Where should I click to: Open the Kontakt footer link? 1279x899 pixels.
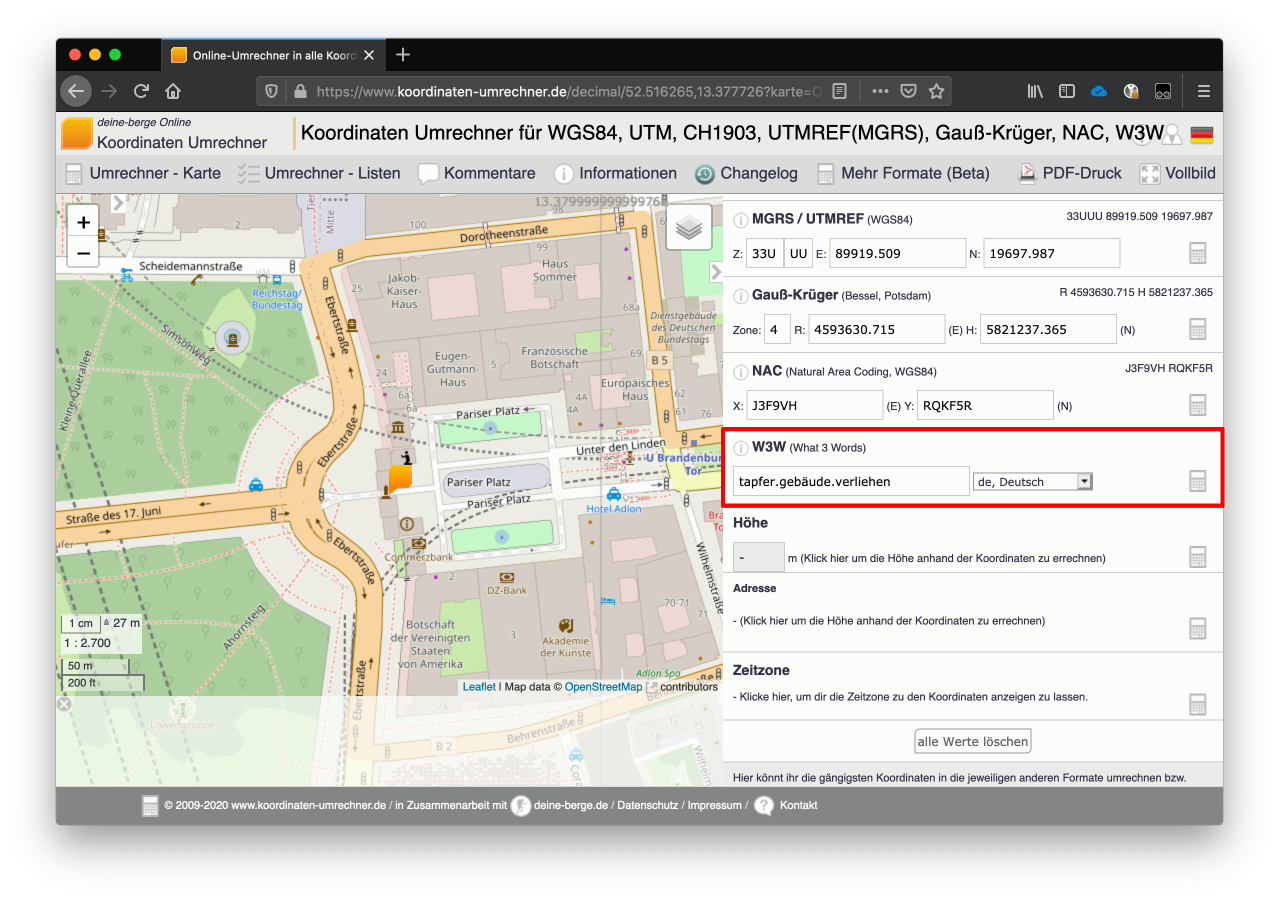798,805
